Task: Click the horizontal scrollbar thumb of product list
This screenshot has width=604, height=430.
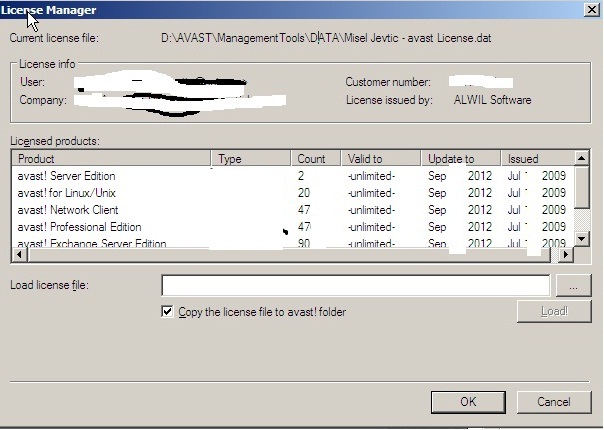Action: click(x=289, y=254)
